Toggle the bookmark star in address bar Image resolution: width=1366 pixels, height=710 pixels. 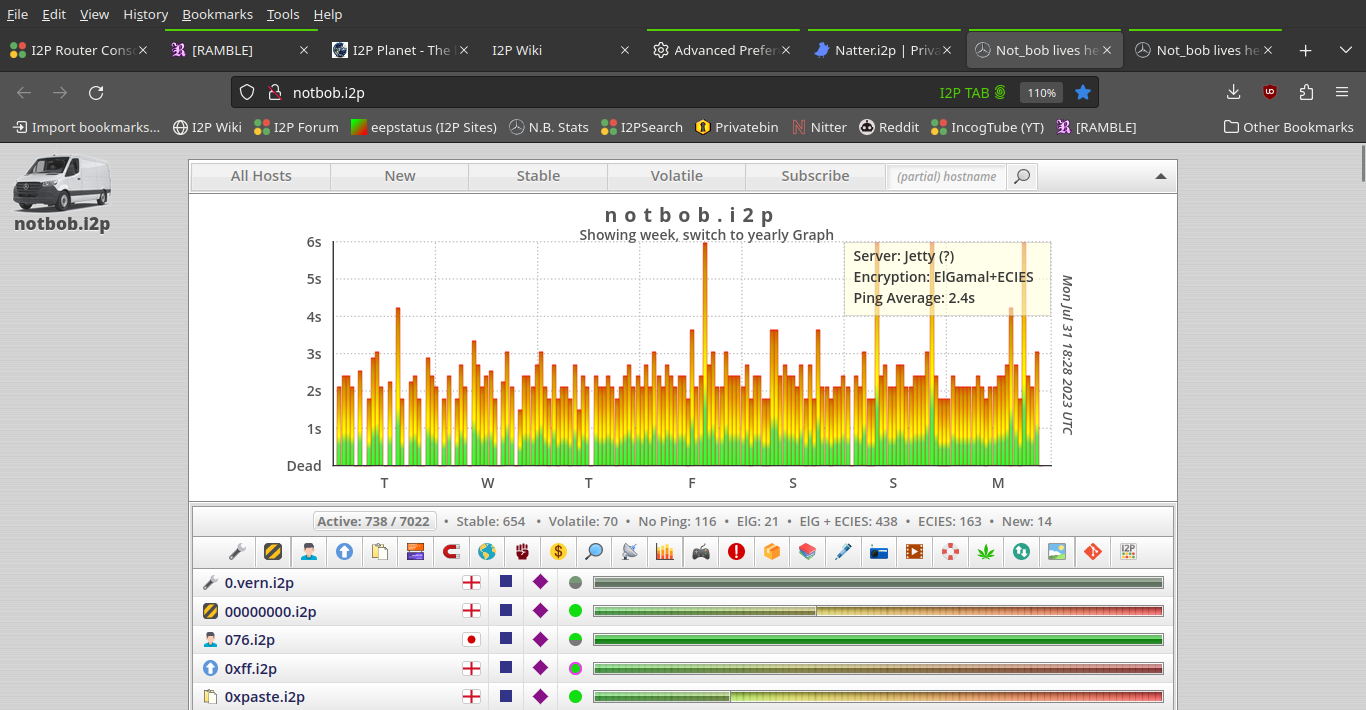(1082, 93)
